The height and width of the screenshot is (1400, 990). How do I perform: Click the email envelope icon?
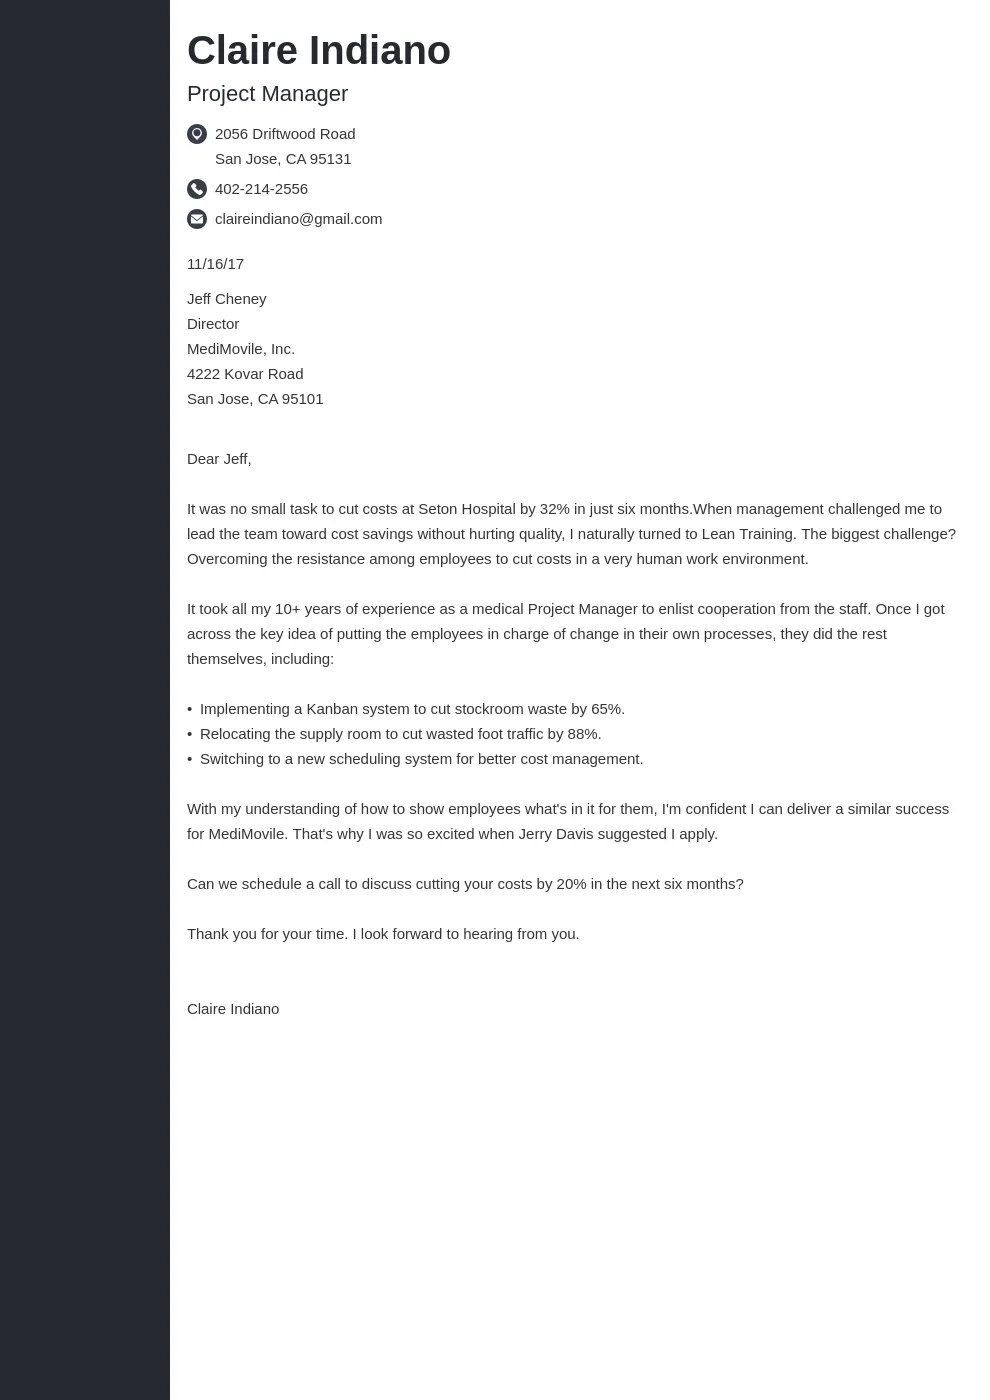(x=197, y=219)
